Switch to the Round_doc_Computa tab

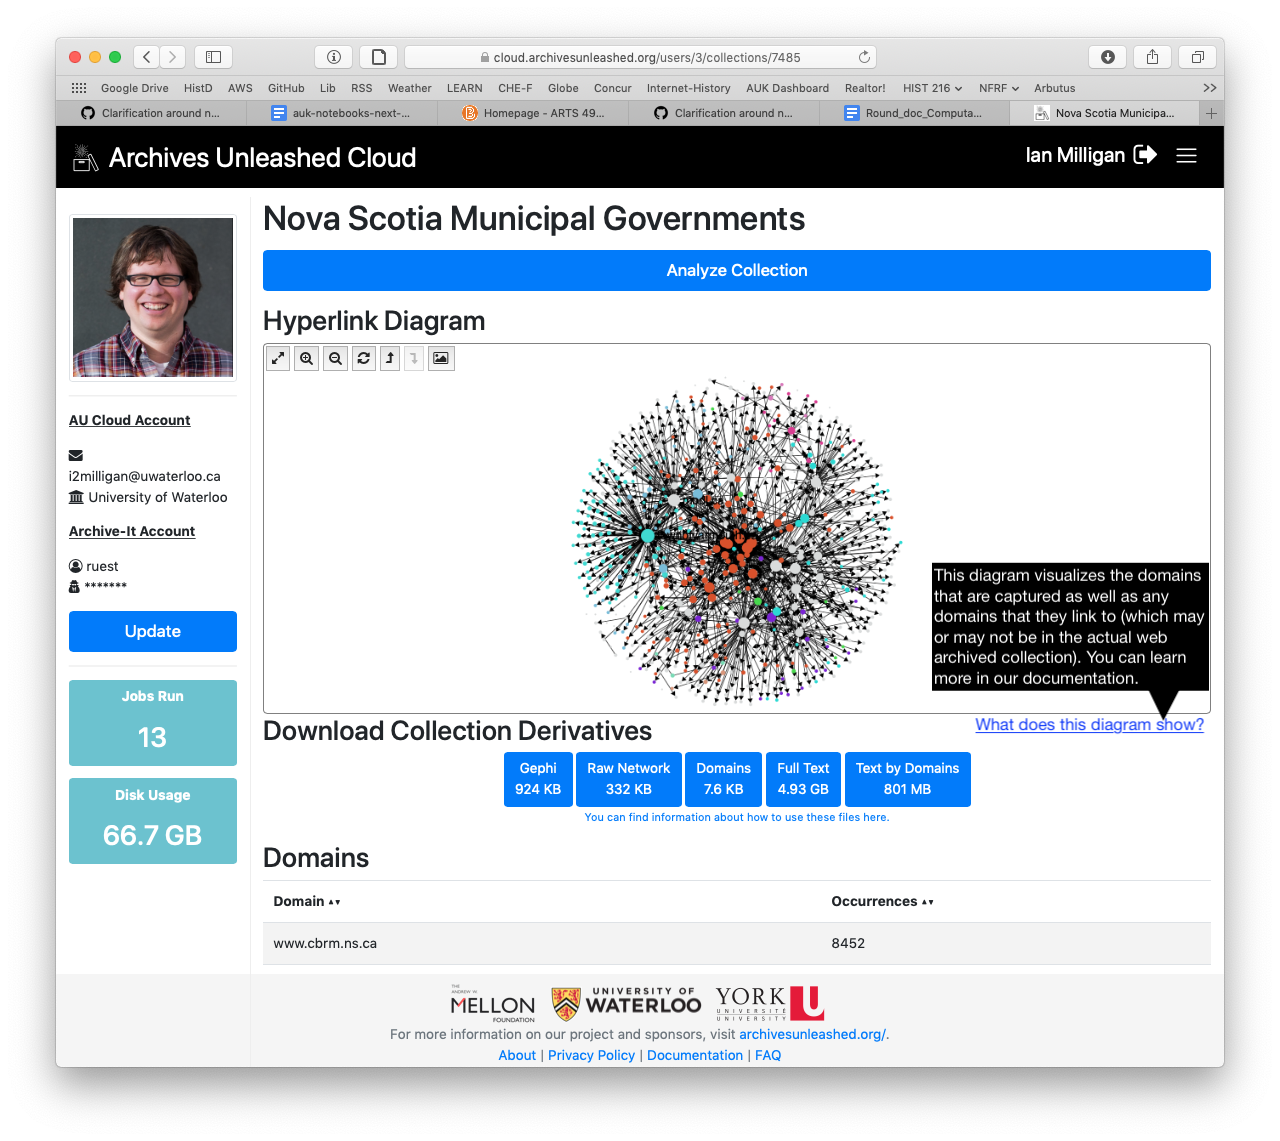[914, 113]
